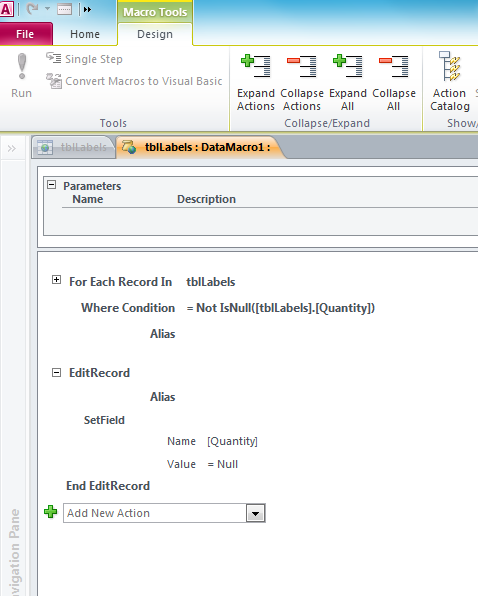Click the Access application icon

6,8
